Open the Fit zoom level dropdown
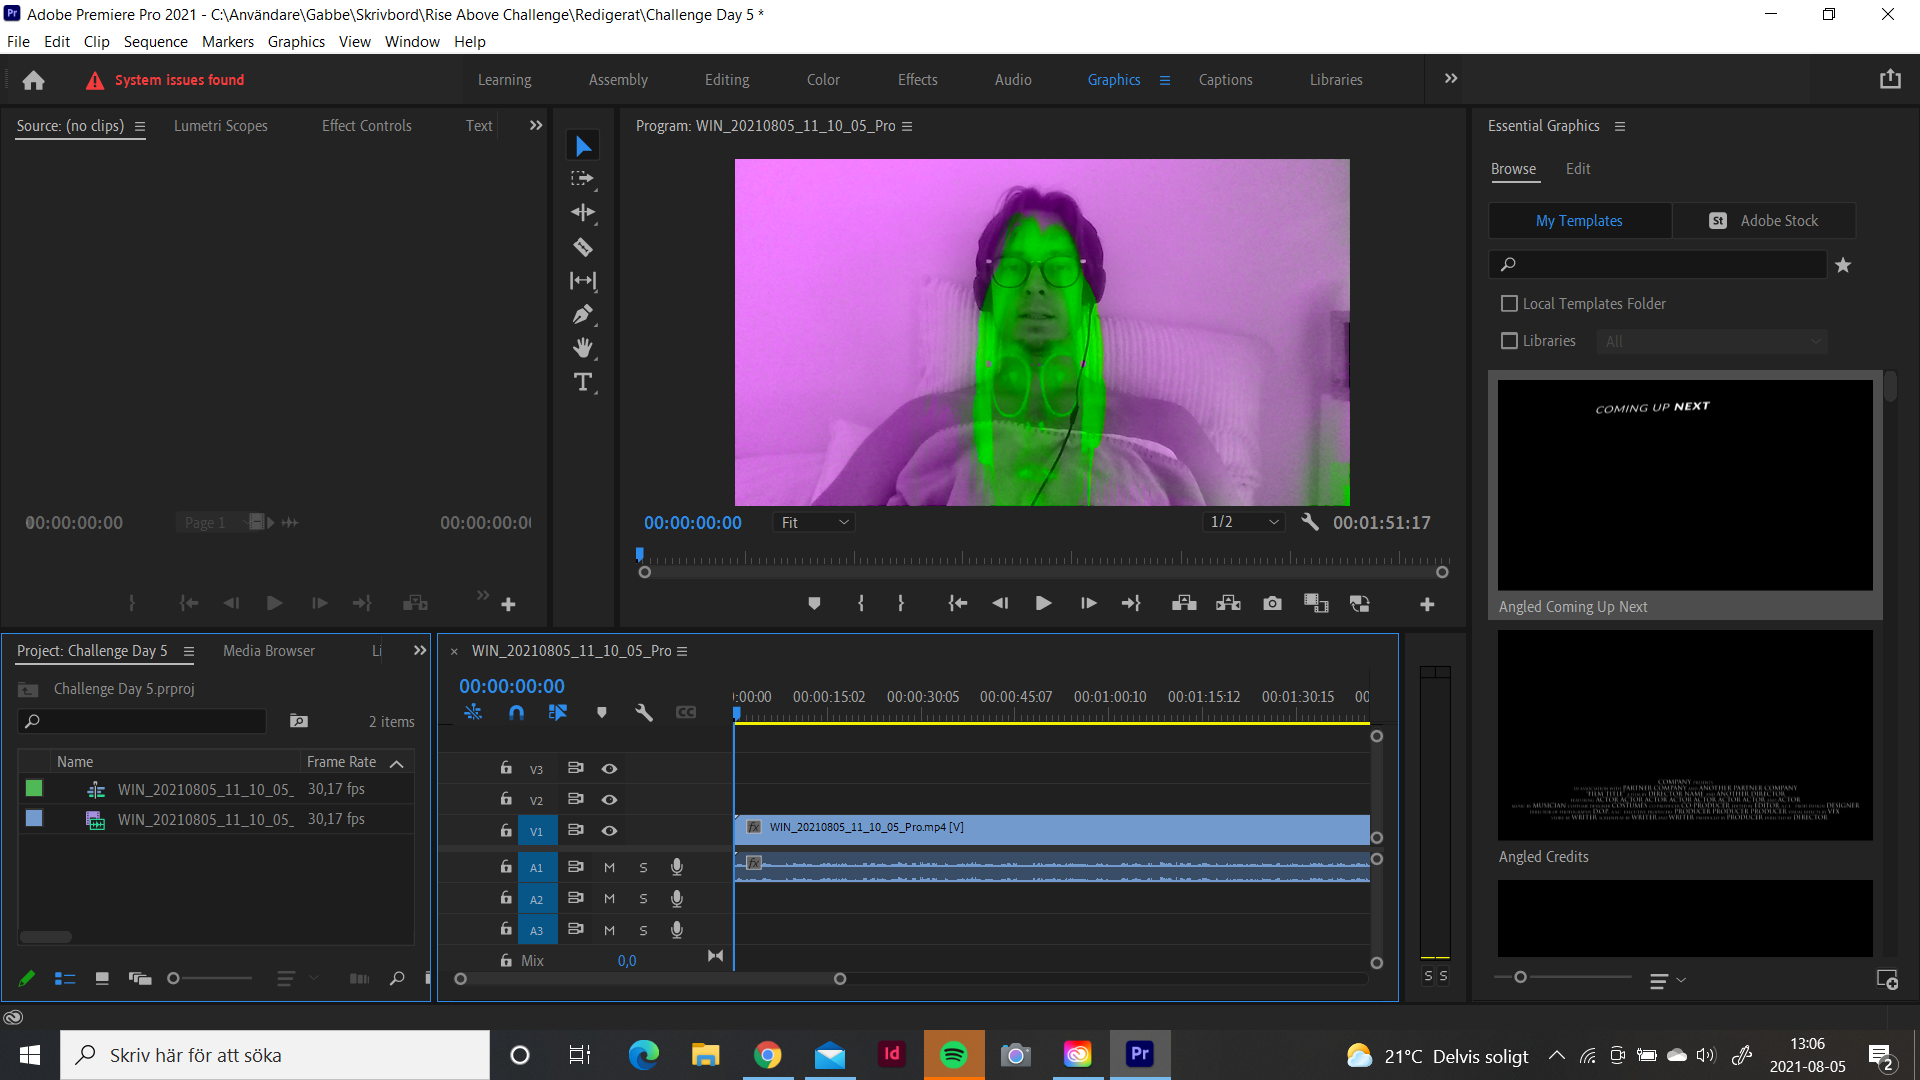This screenshot has height=1080, width=1920. click(813, 521)
